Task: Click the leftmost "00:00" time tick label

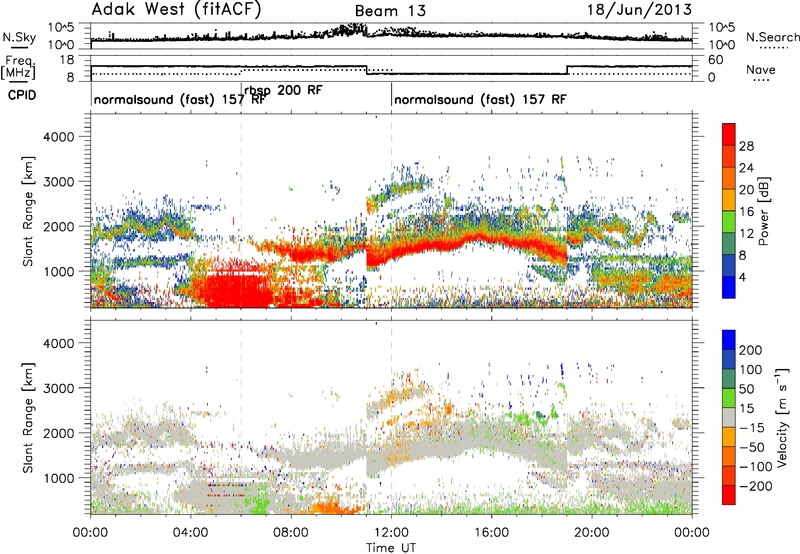Action: click(91, 533)
